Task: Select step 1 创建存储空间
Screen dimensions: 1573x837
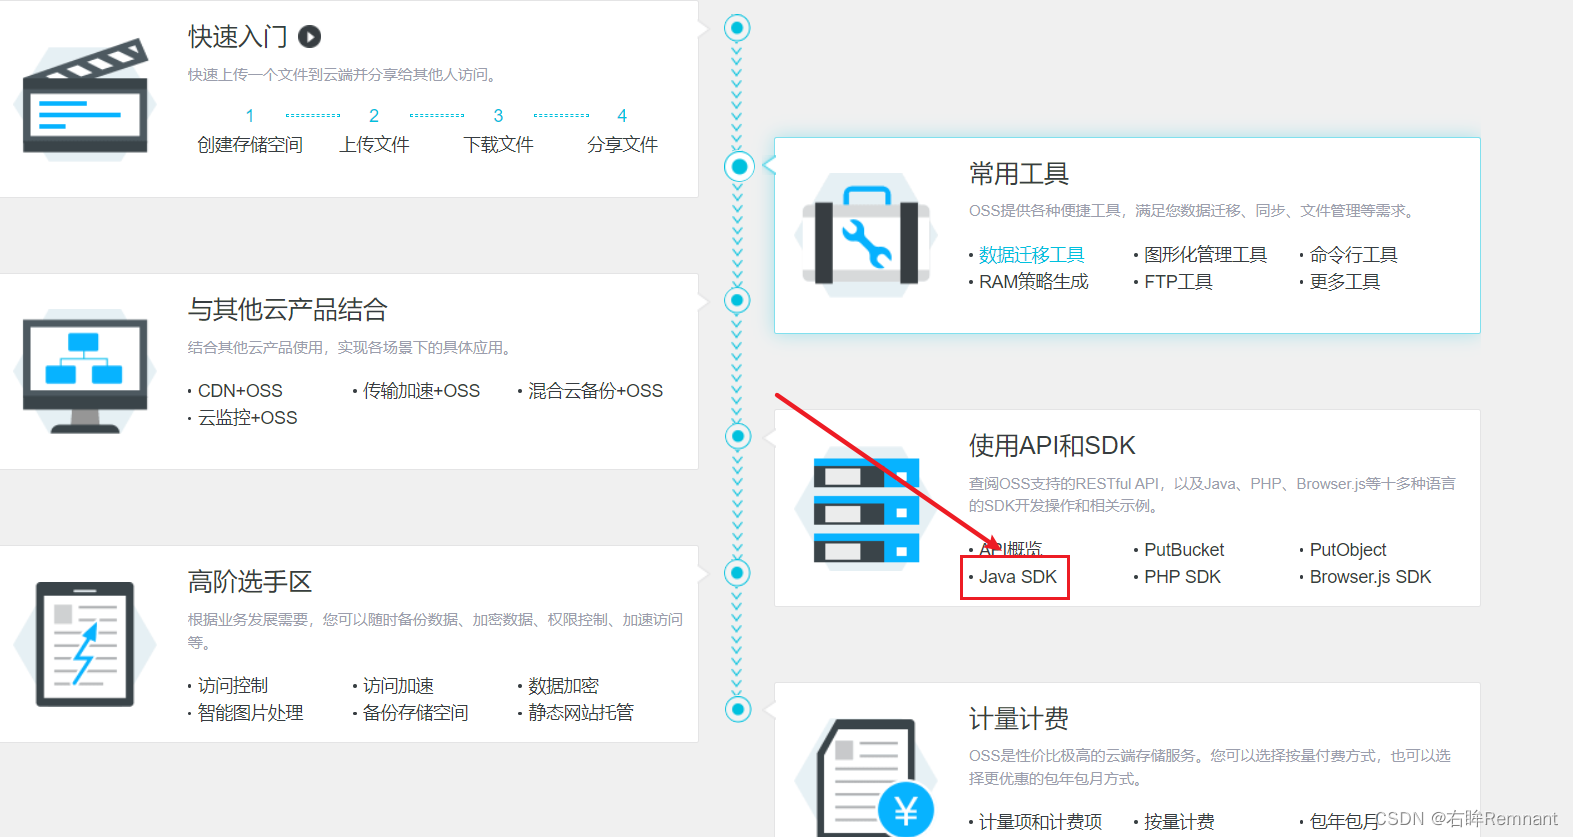Action: click(250, 131)
